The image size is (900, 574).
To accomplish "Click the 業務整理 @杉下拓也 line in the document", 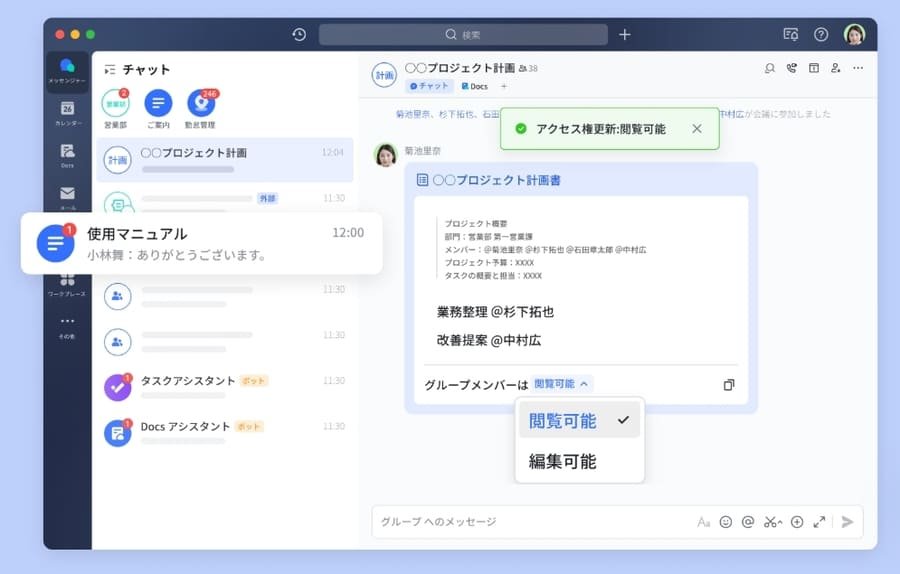I will coord(495,312).
